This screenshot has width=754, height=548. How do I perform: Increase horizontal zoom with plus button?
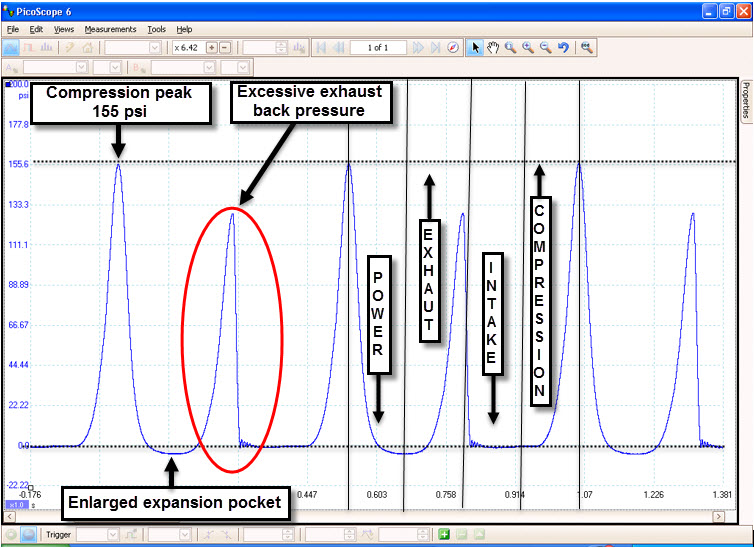[x=211, y=47]
